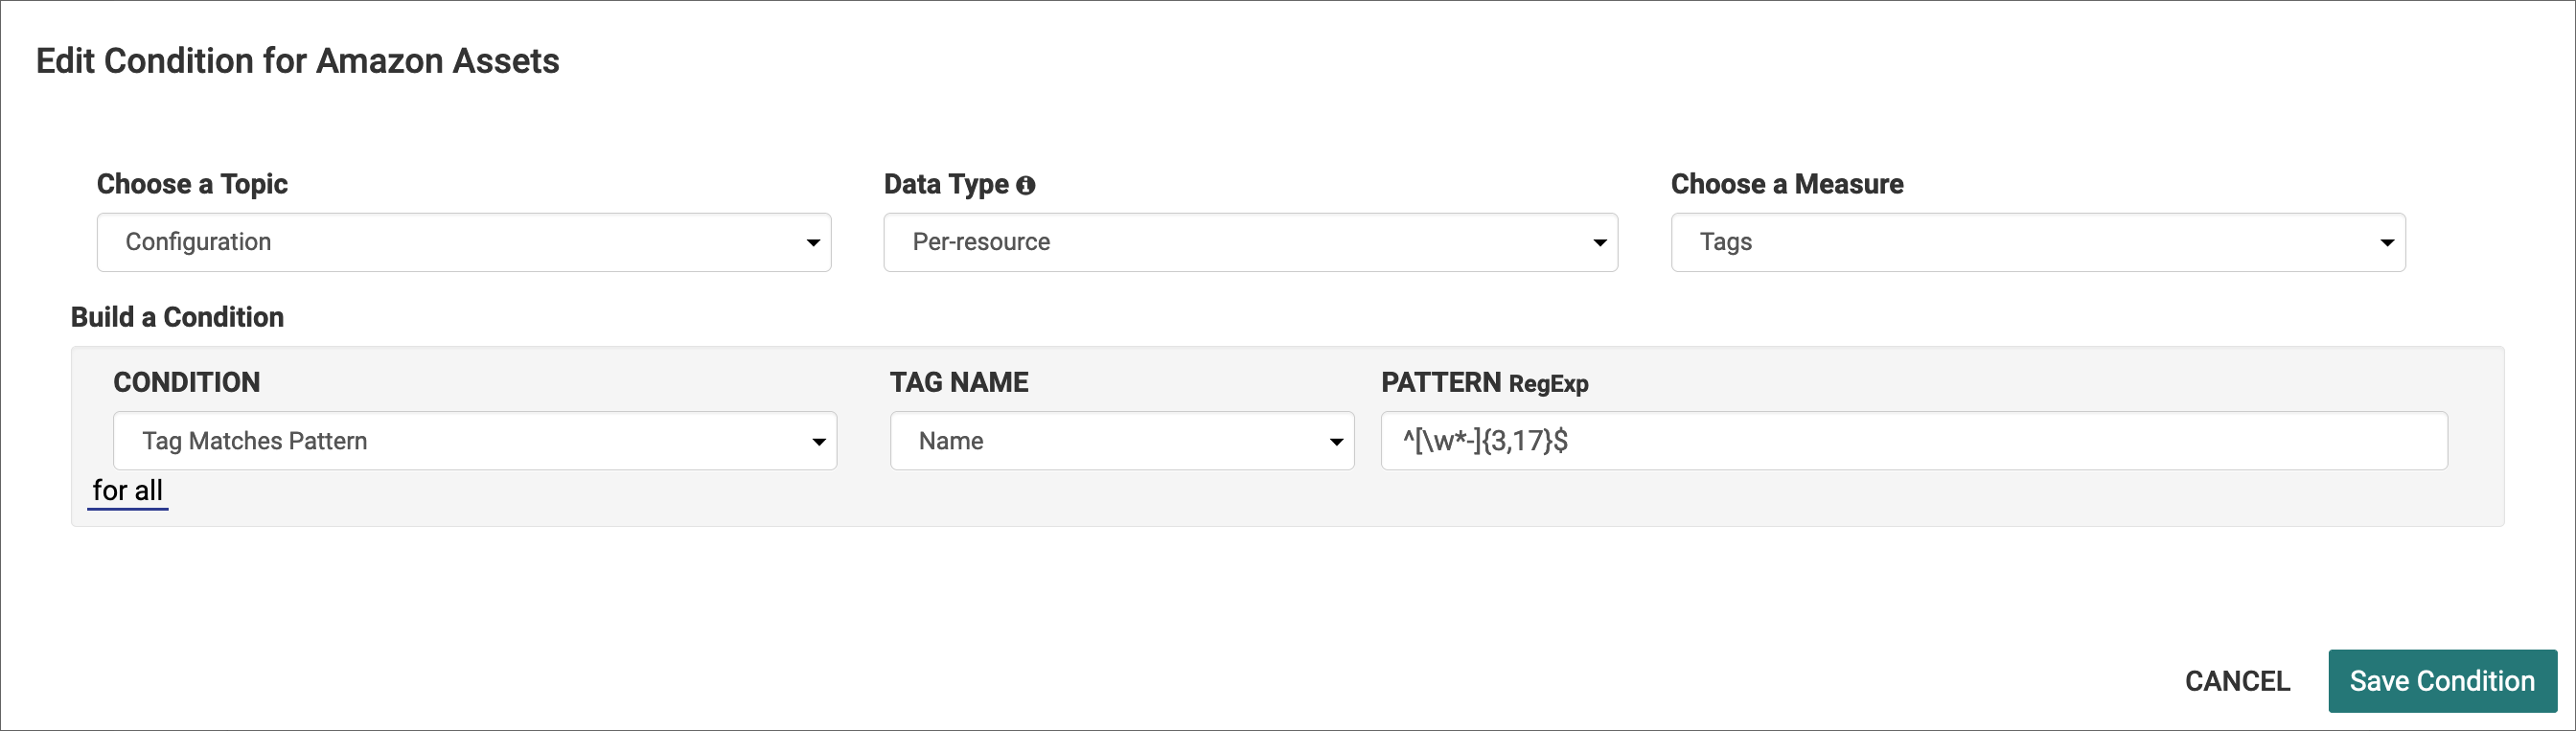This screenshot has height=731, width=2576.
Task: Click the caret arrow of the Configuration select
Action: (812, 243)
